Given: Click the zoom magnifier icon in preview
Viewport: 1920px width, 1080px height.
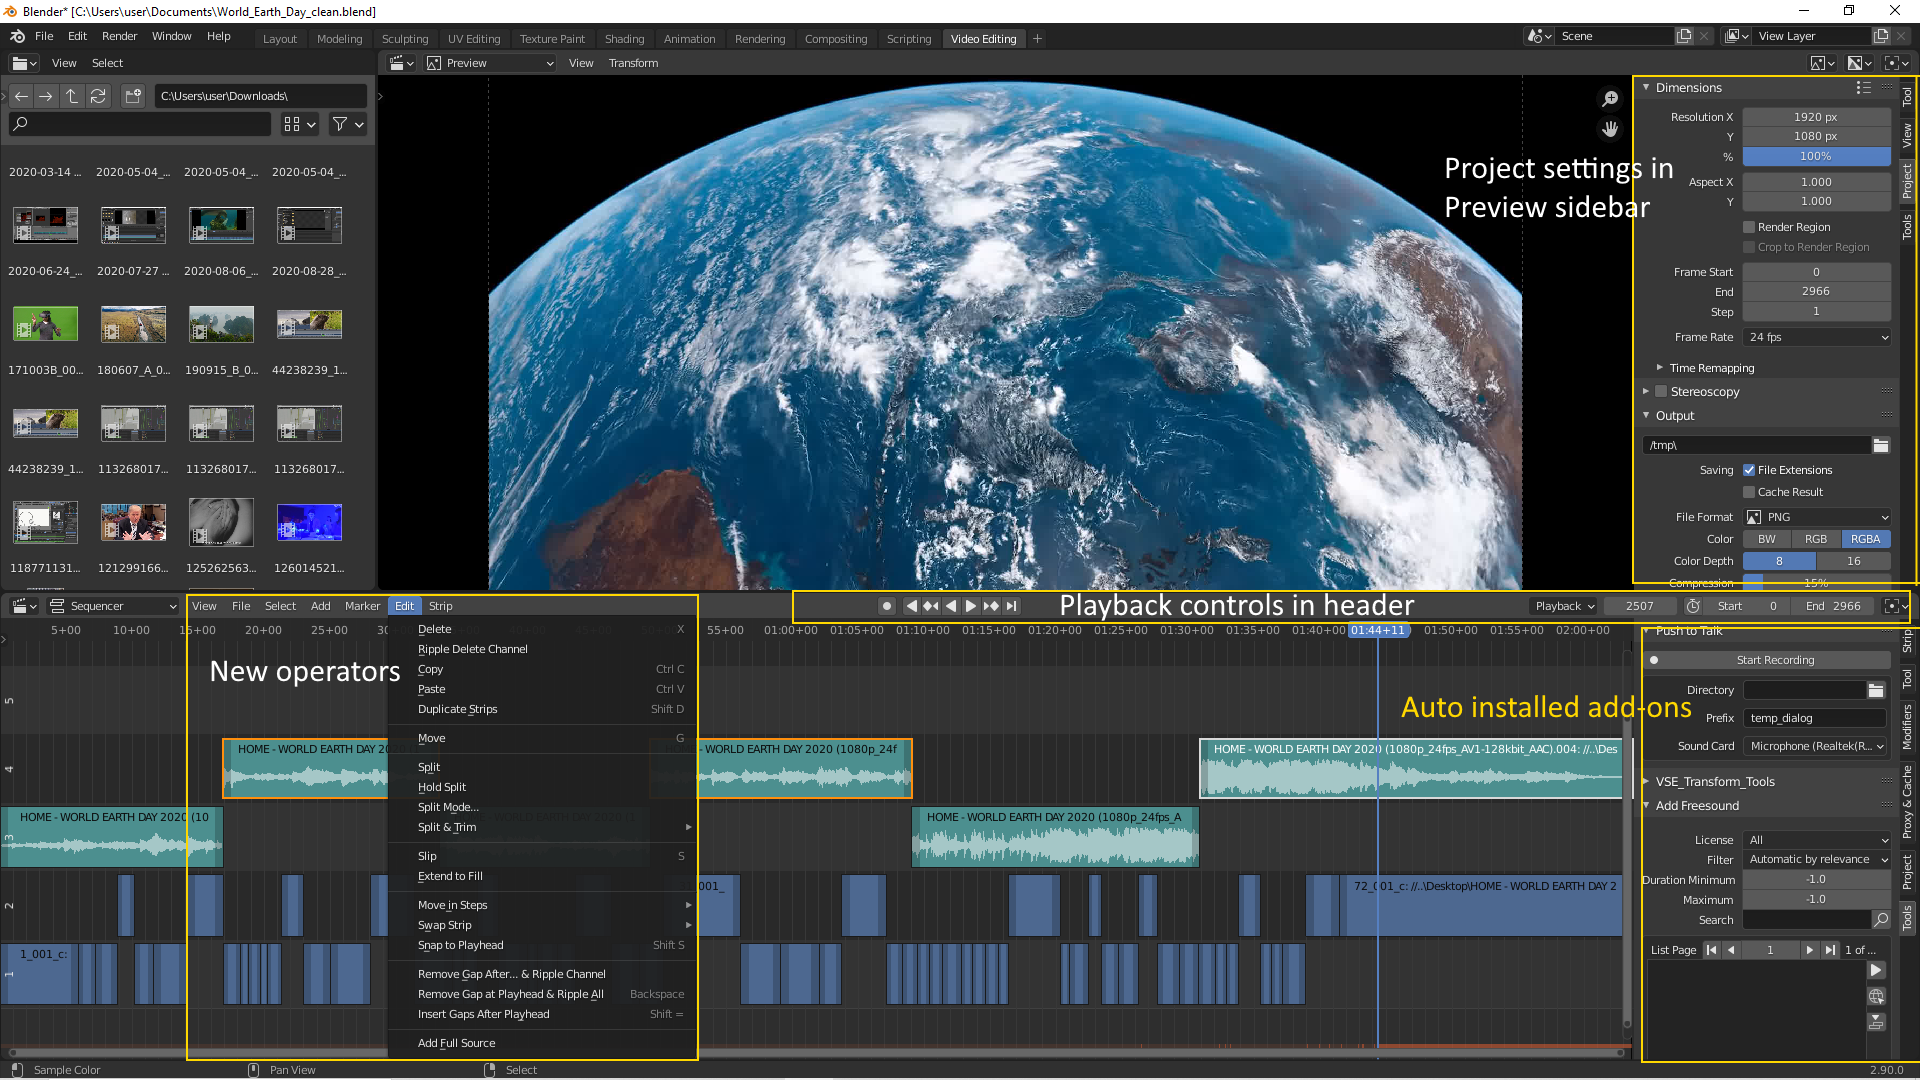Looking at the screenshot, I should [1610, 99].
